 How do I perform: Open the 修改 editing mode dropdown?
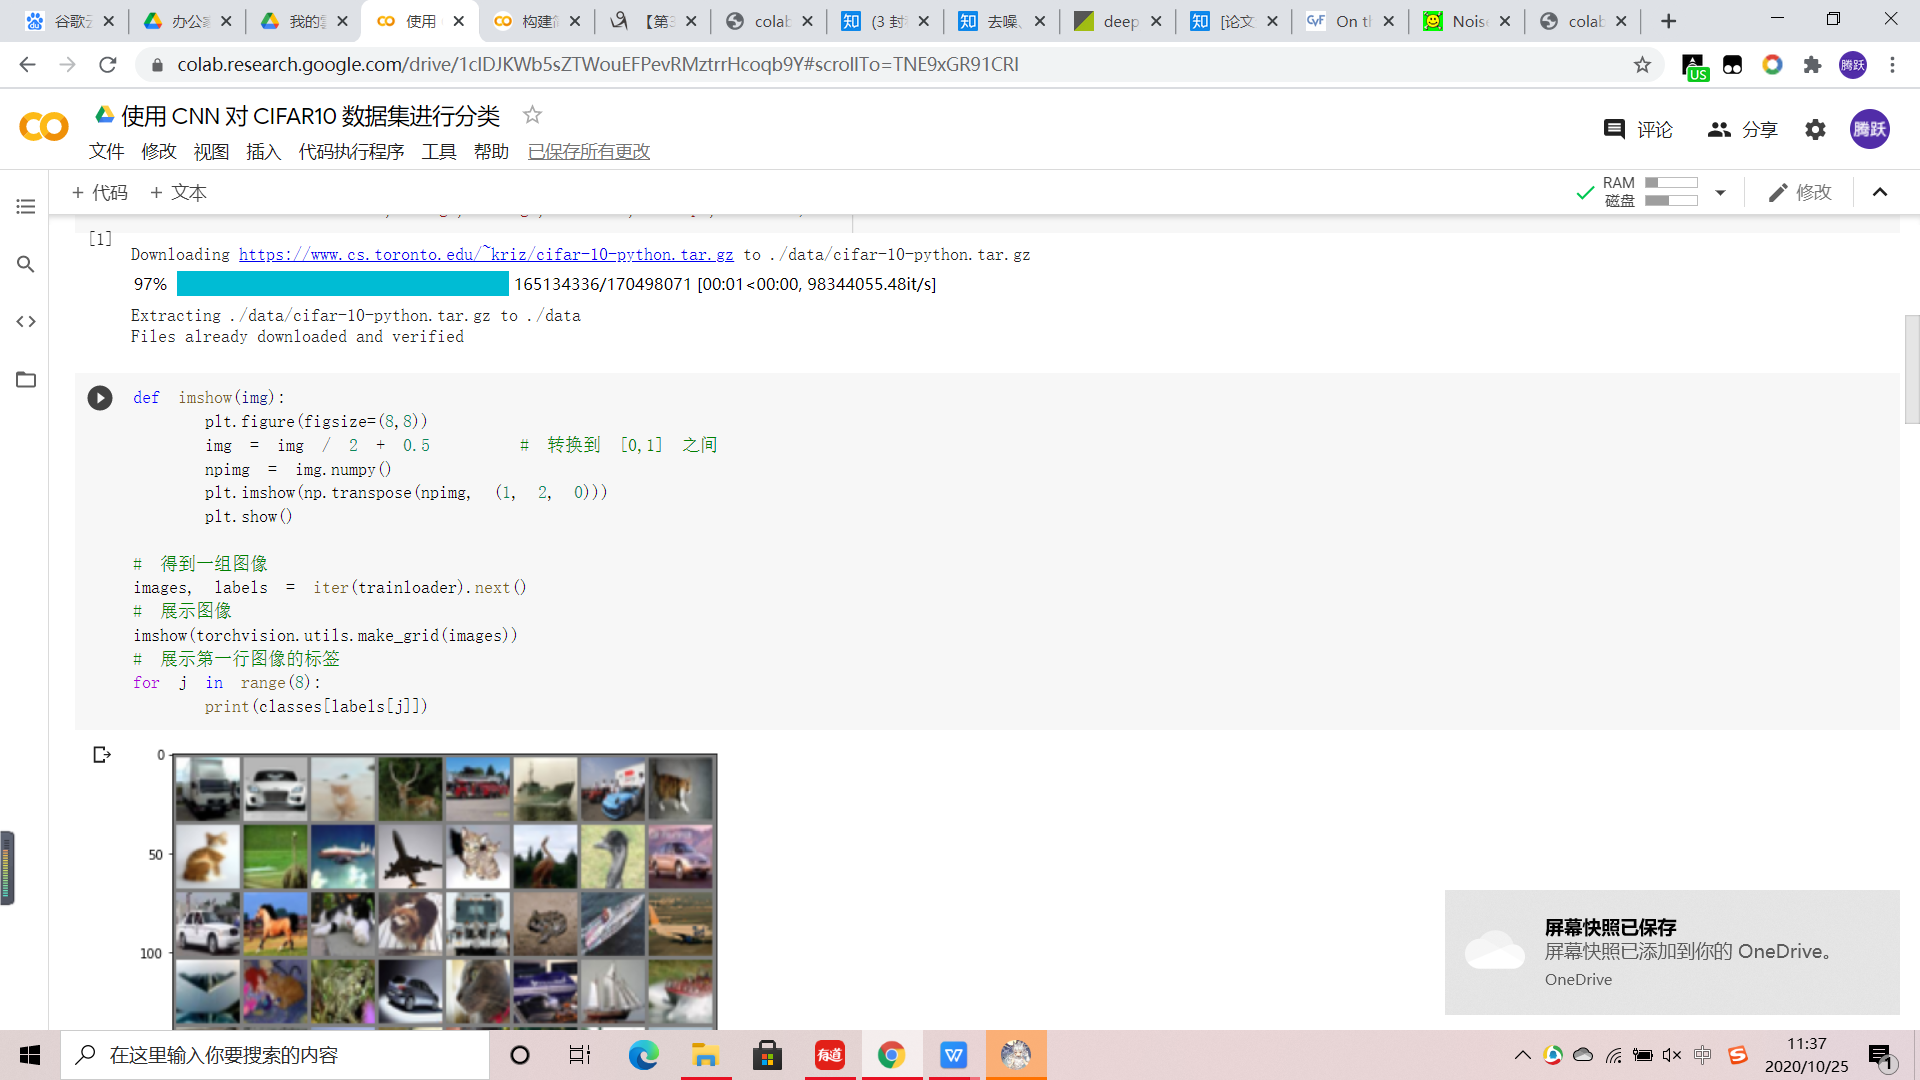tap(1800, 193)
